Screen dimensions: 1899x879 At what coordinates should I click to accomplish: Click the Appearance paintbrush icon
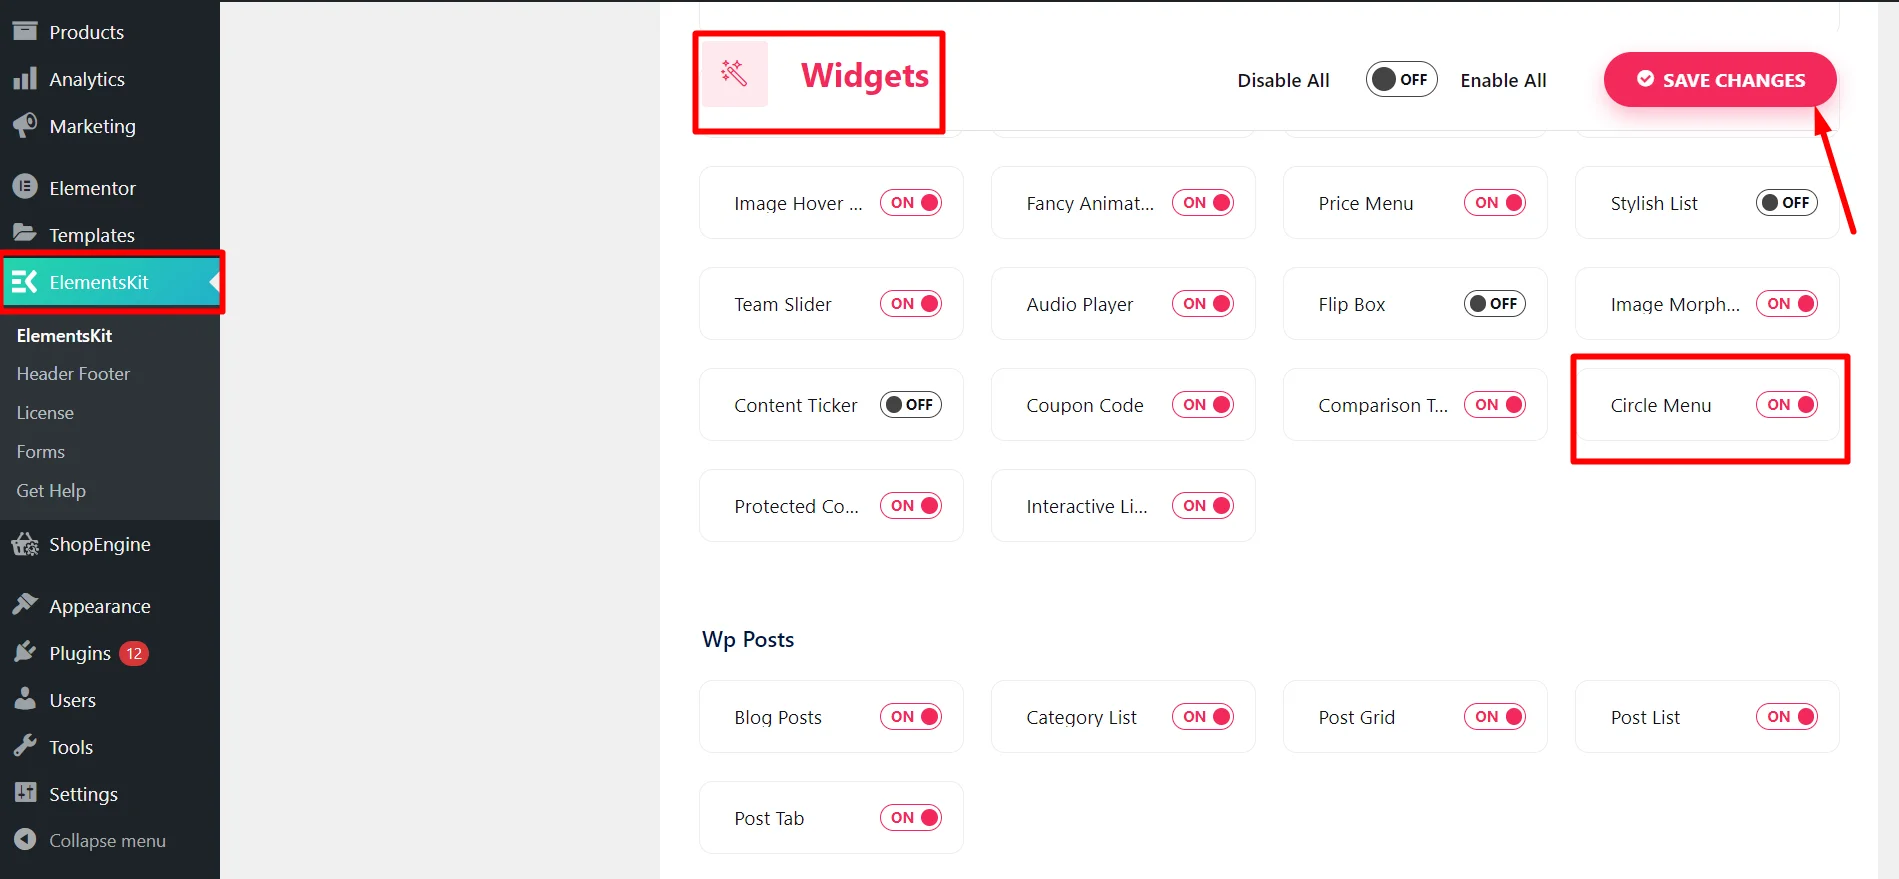coord(25,605)
